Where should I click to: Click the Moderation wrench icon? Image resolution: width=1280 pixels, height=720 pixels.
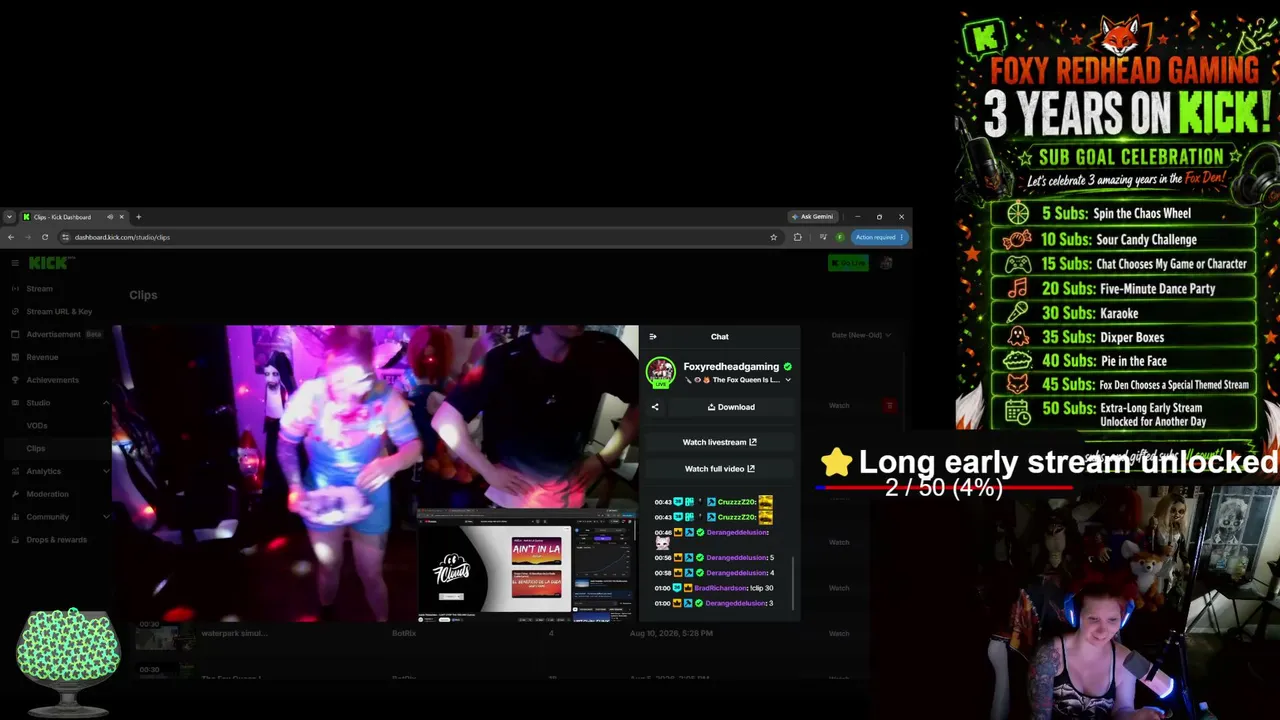[15, 494]
